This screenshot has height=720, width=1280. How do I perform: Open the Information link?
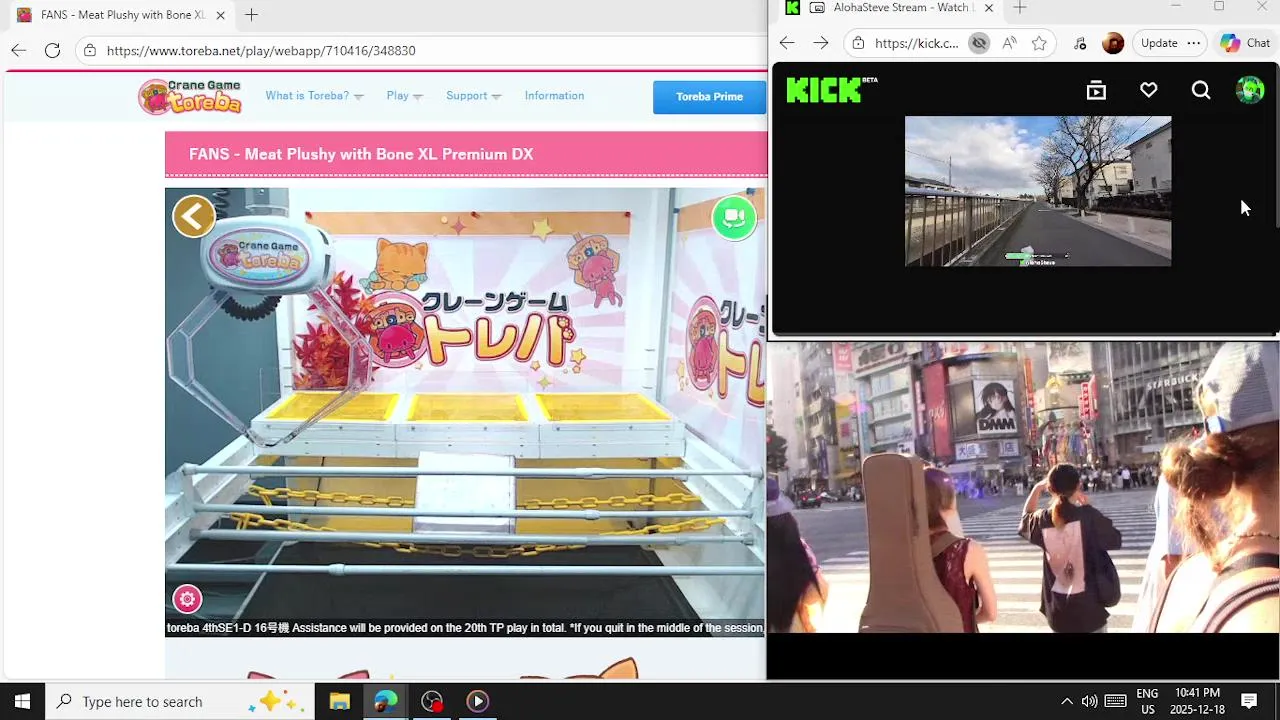pyautogui.click(x=554, y=96)
